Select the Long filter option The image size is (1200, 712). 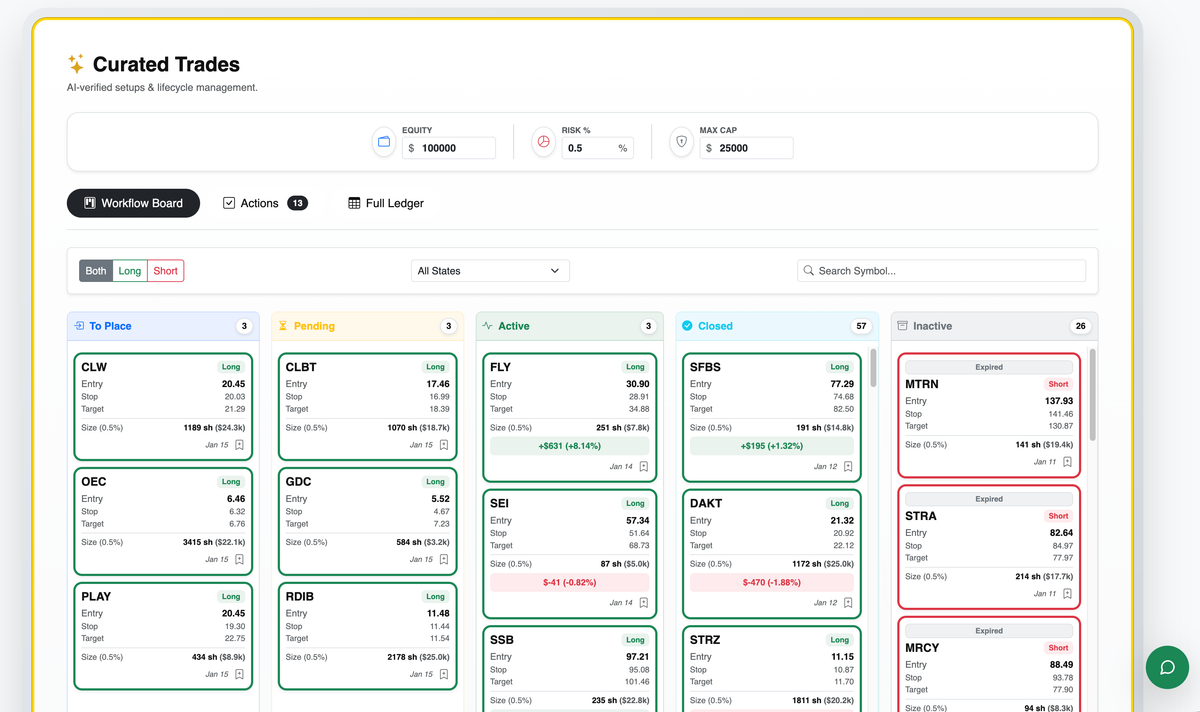click(129, 270)
